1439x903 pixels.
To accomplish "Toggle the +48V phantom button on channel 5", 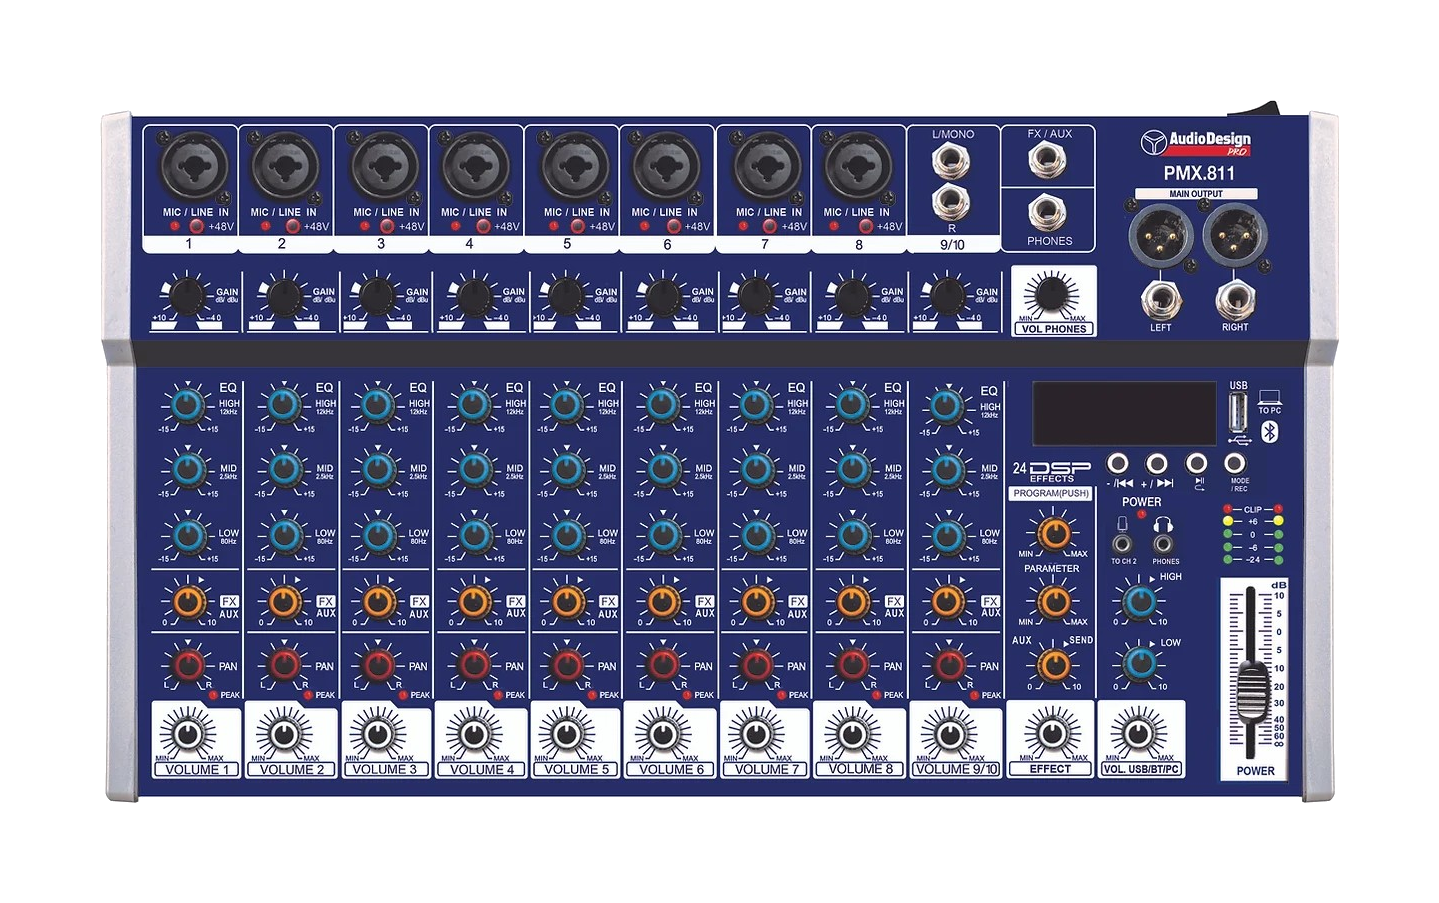I will click(x=577, y=227).
